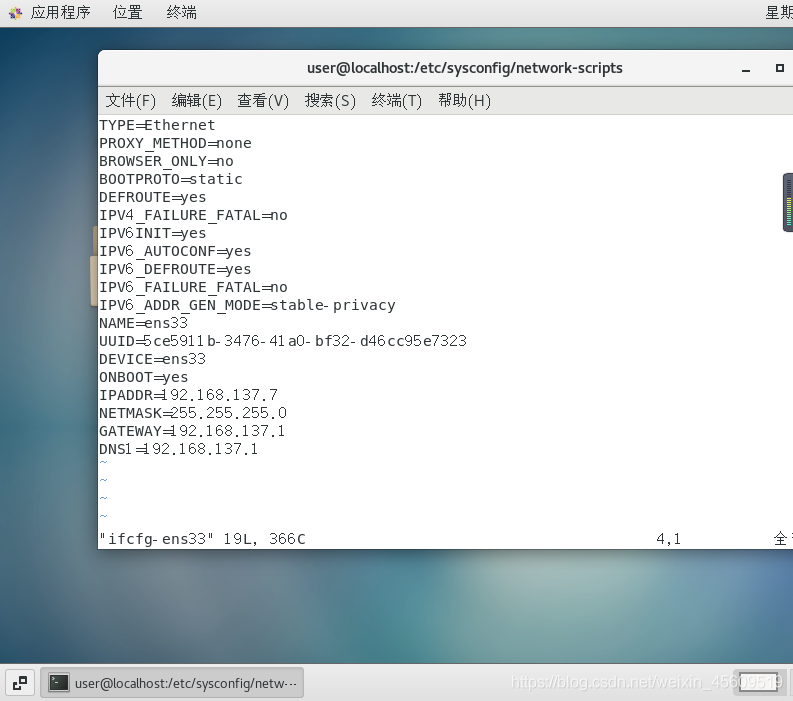This screenshot has width=793, height=701.
Task: Click the side panel handle at right edge
Action: (787, 202)
